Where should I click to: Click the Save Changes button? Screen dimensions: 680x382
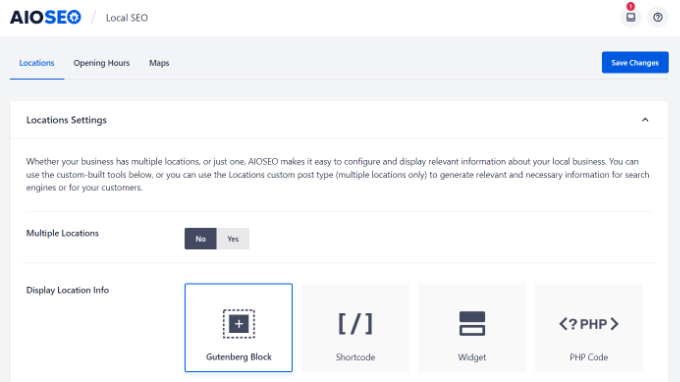(635, 62)
